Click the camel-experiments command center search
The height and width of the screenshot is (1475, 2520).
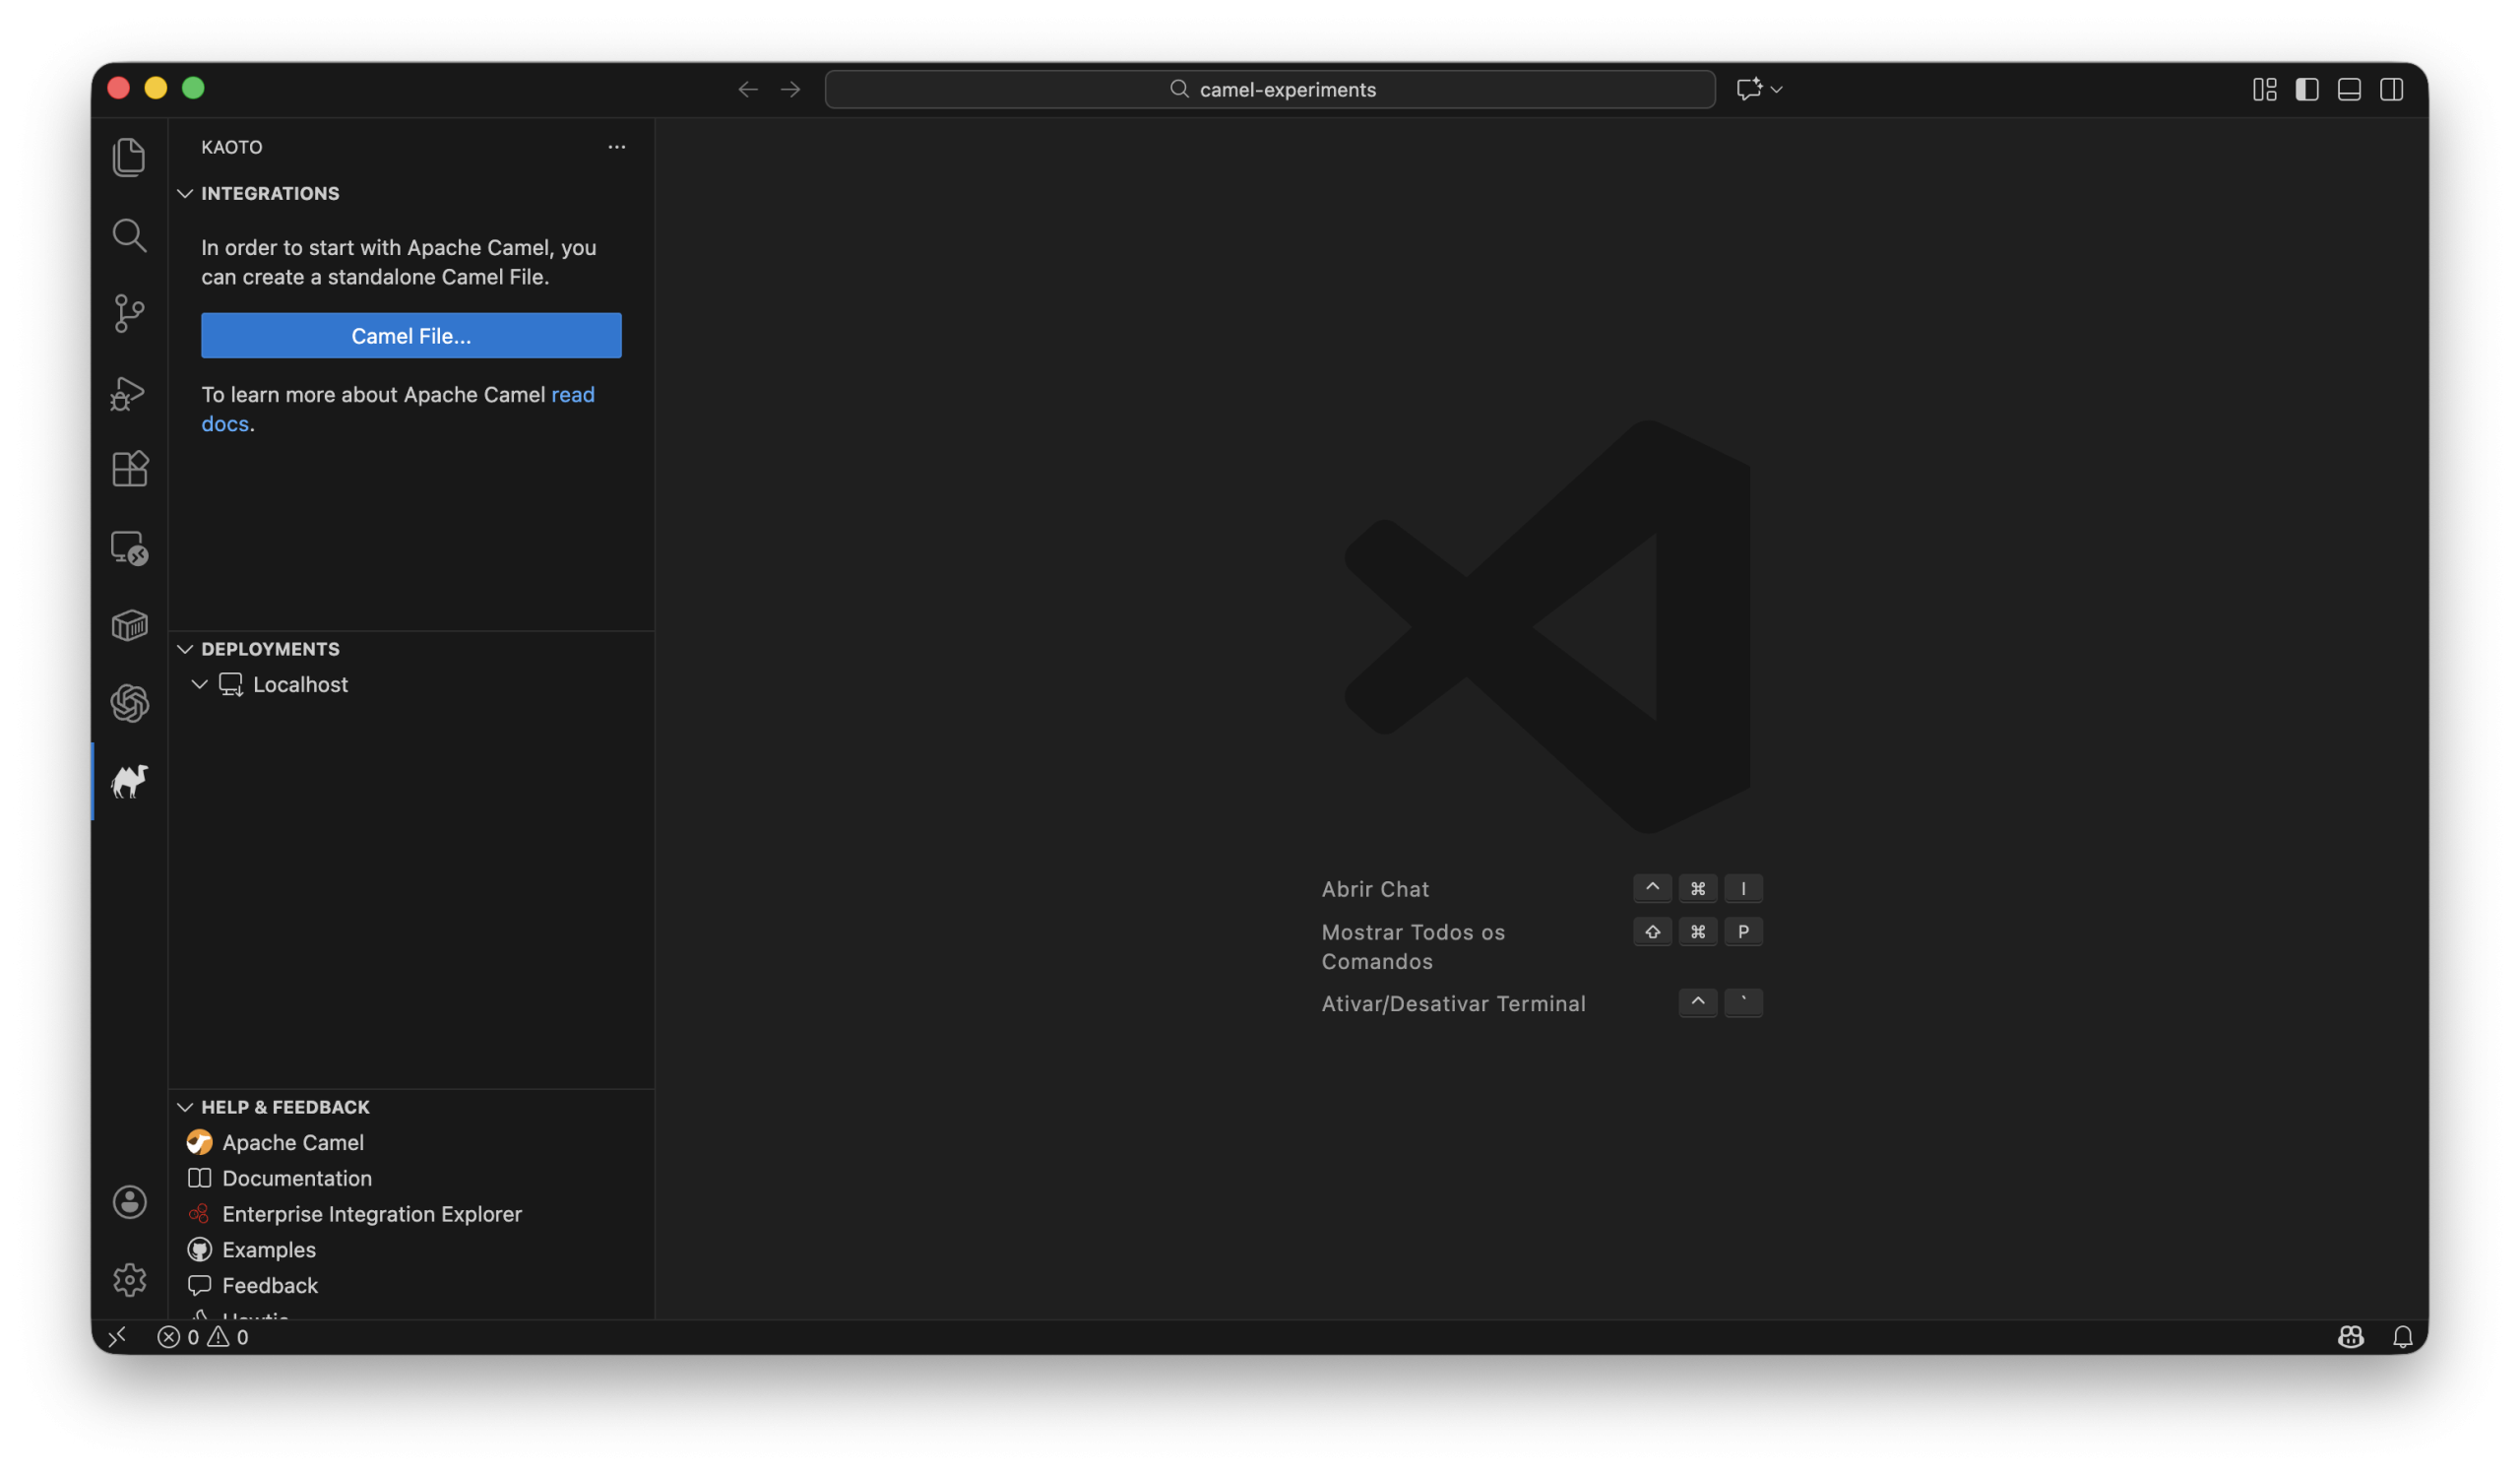pyautogui.click(x=1269, y=89)
